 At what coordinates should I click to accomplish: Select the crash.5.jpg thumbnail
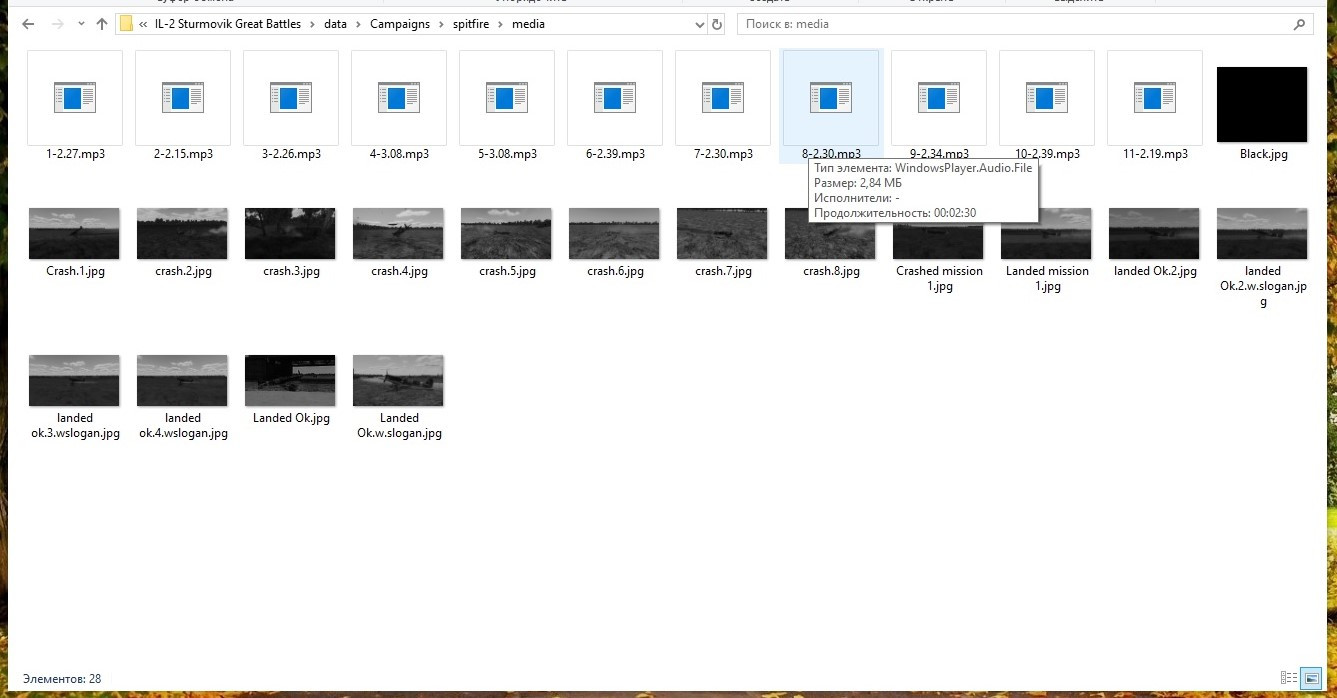point(506,233)
